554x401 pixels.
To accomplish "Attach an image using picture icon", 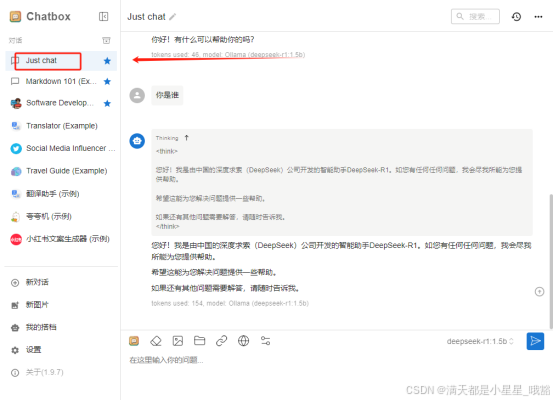I will coord(178,341).
